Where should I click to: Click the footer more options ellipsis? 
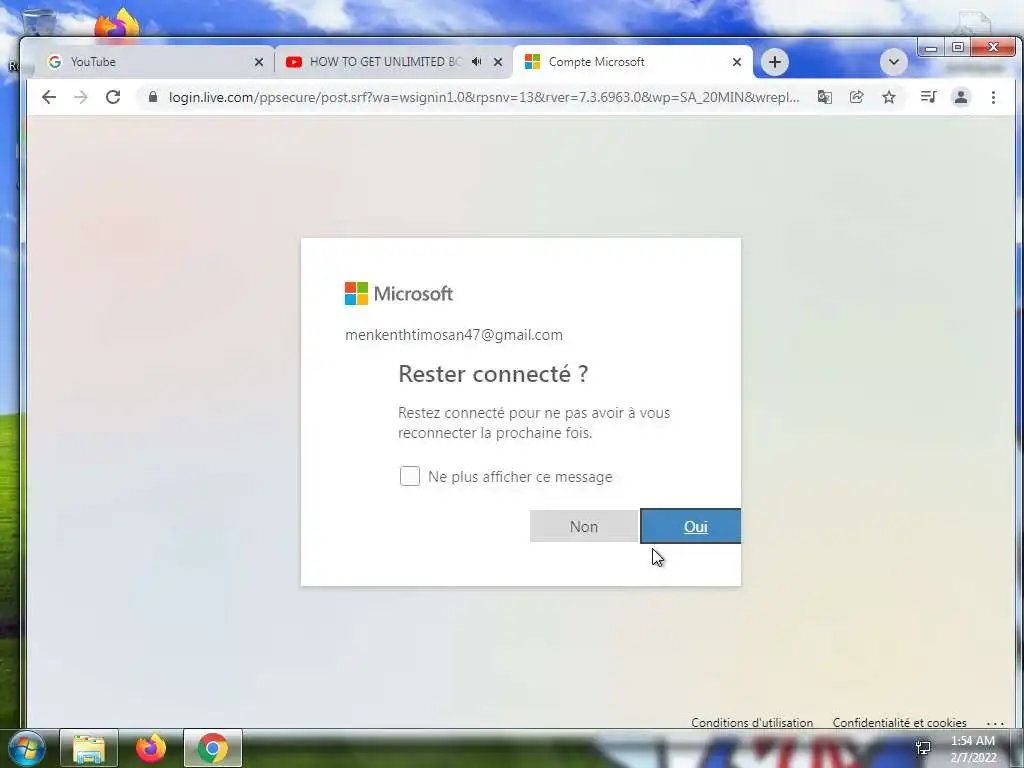tap(995, 723)
